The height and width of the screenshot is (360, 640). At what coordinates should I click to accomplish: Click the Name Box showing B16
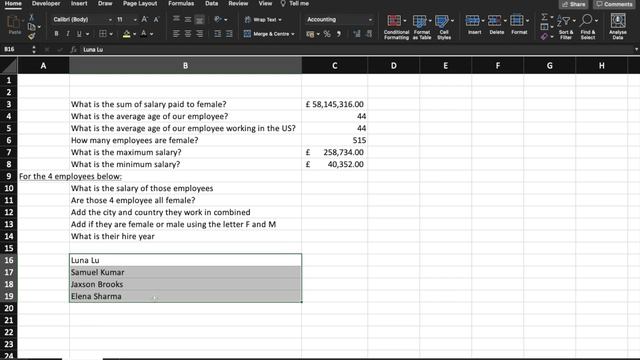(x=16, y=49)
